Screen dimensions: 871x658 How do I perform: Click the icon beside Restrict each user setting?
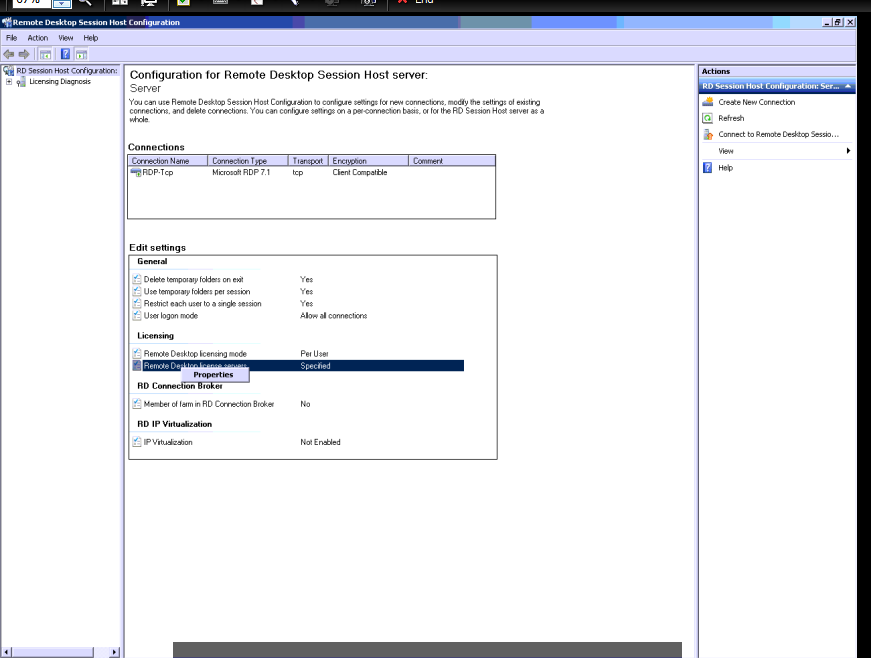(137, 303)
